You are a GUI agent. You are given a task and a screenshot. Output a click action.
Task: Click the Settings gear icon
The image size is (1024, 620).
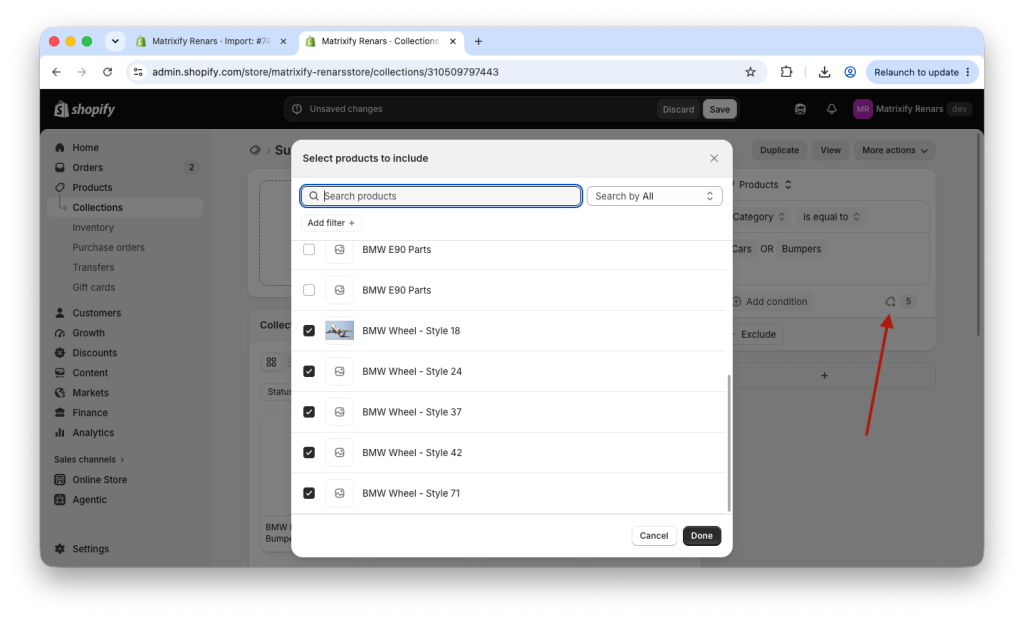pos(60,549)
